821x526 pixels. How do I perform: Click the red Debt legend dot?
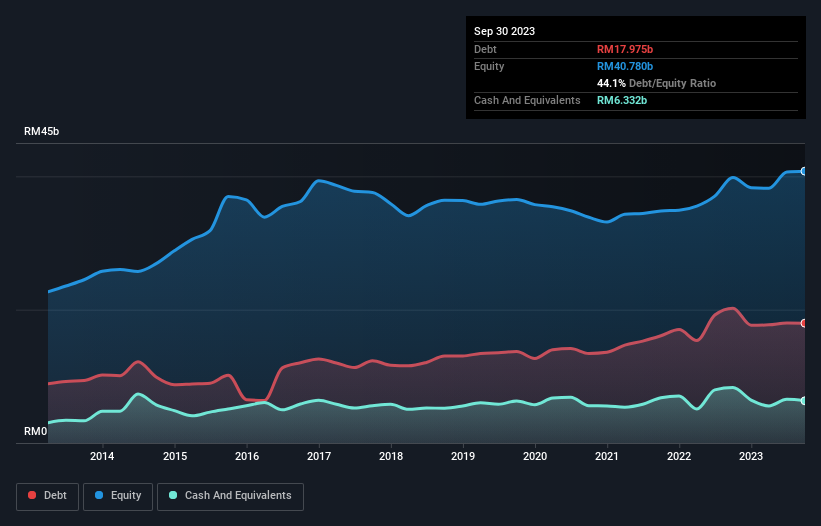point(32,495)
